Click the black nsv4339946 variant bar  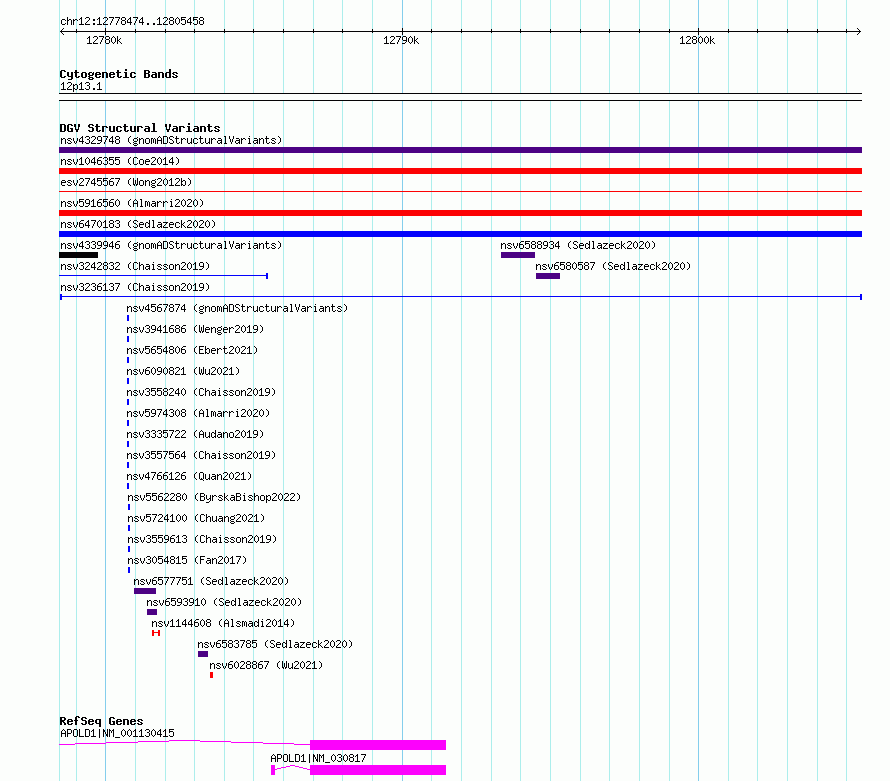click(78, 255)
